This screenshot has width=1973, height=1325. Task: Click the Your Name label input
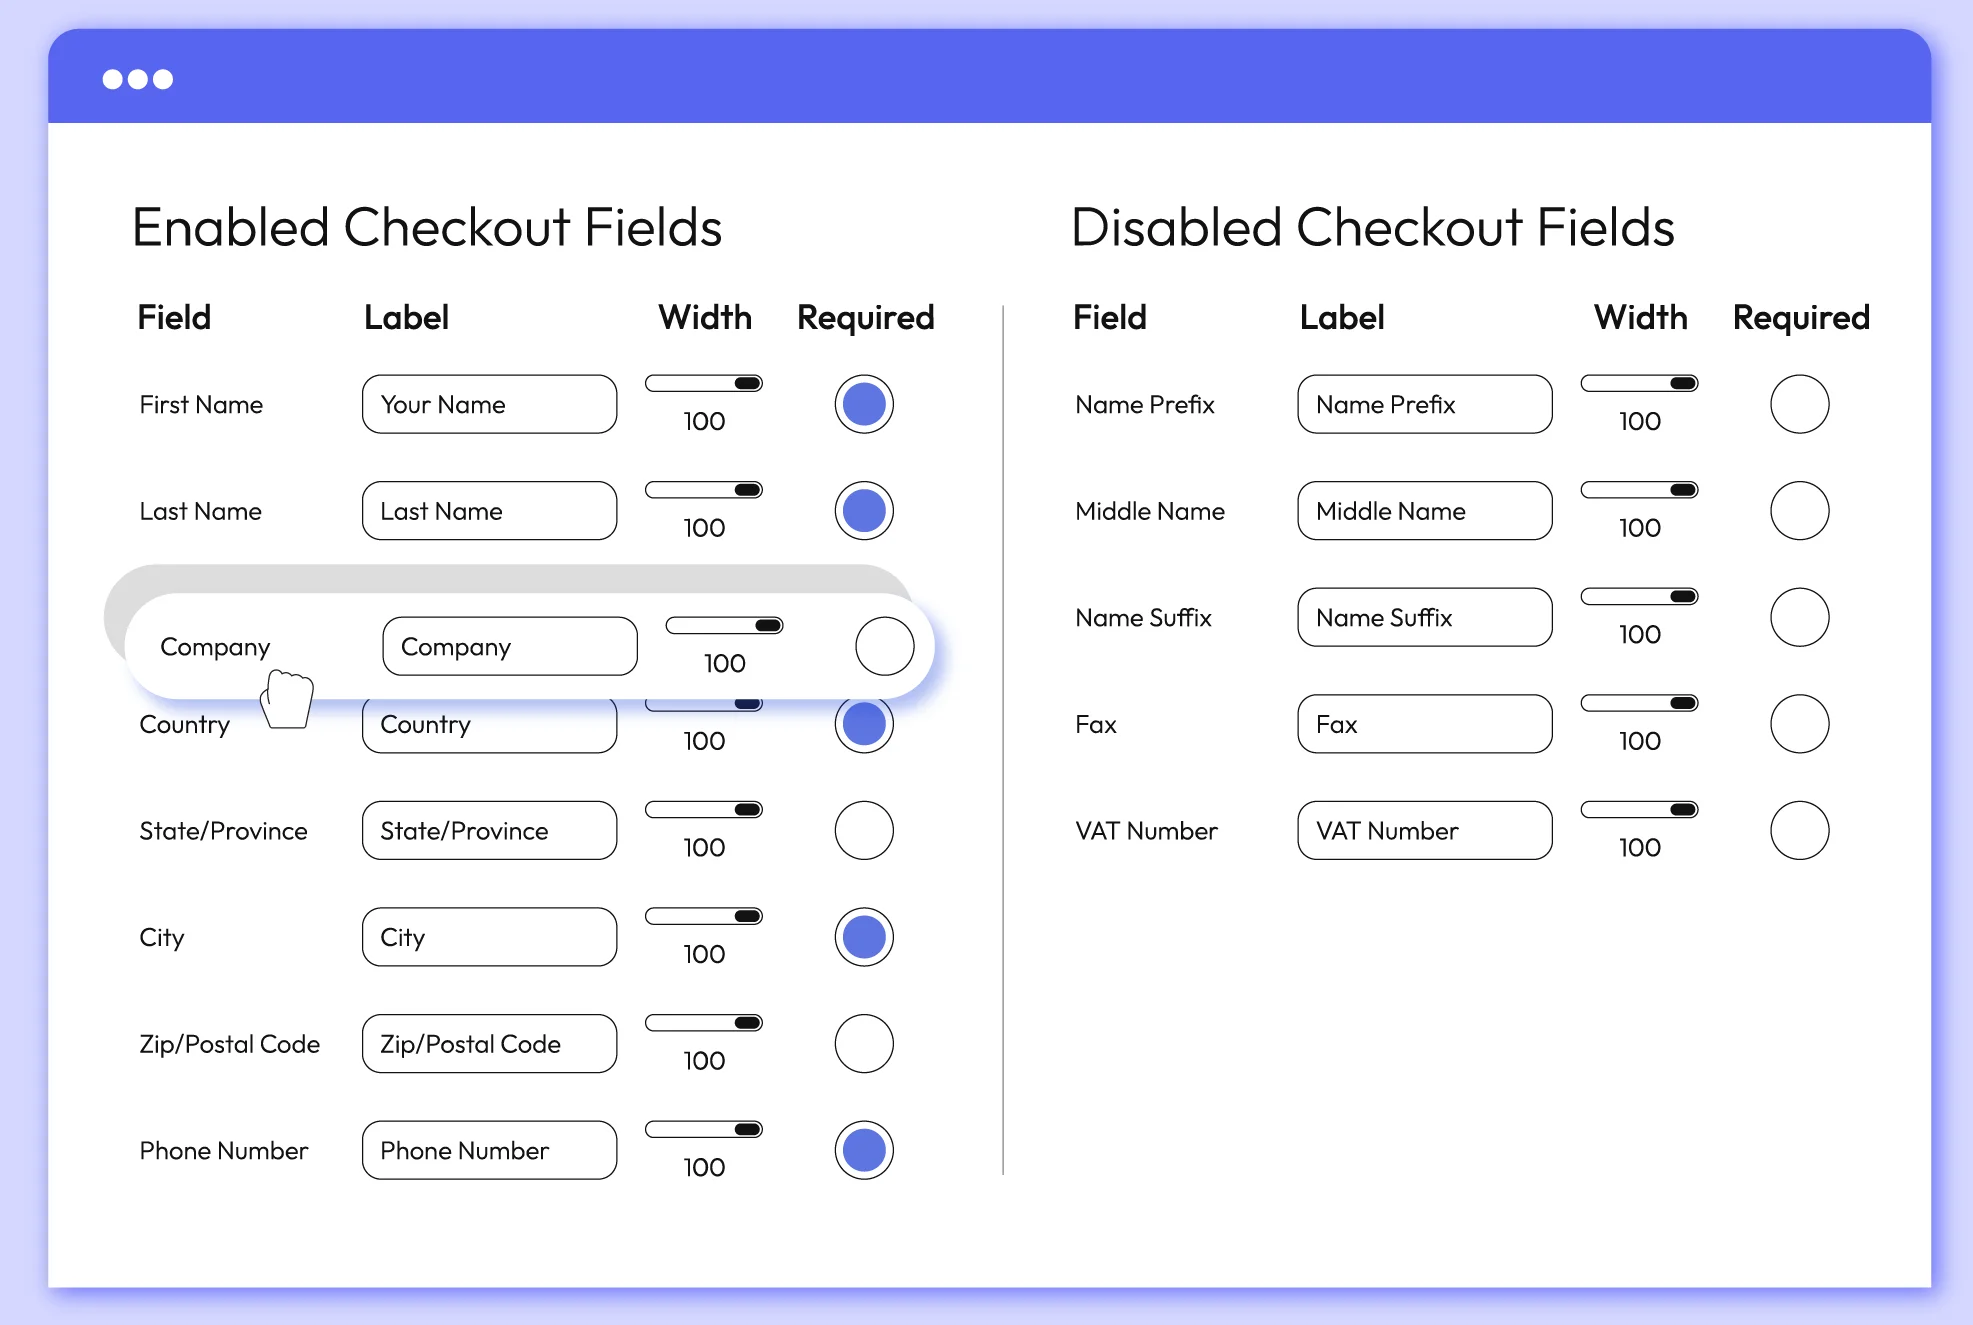point(489,404)
